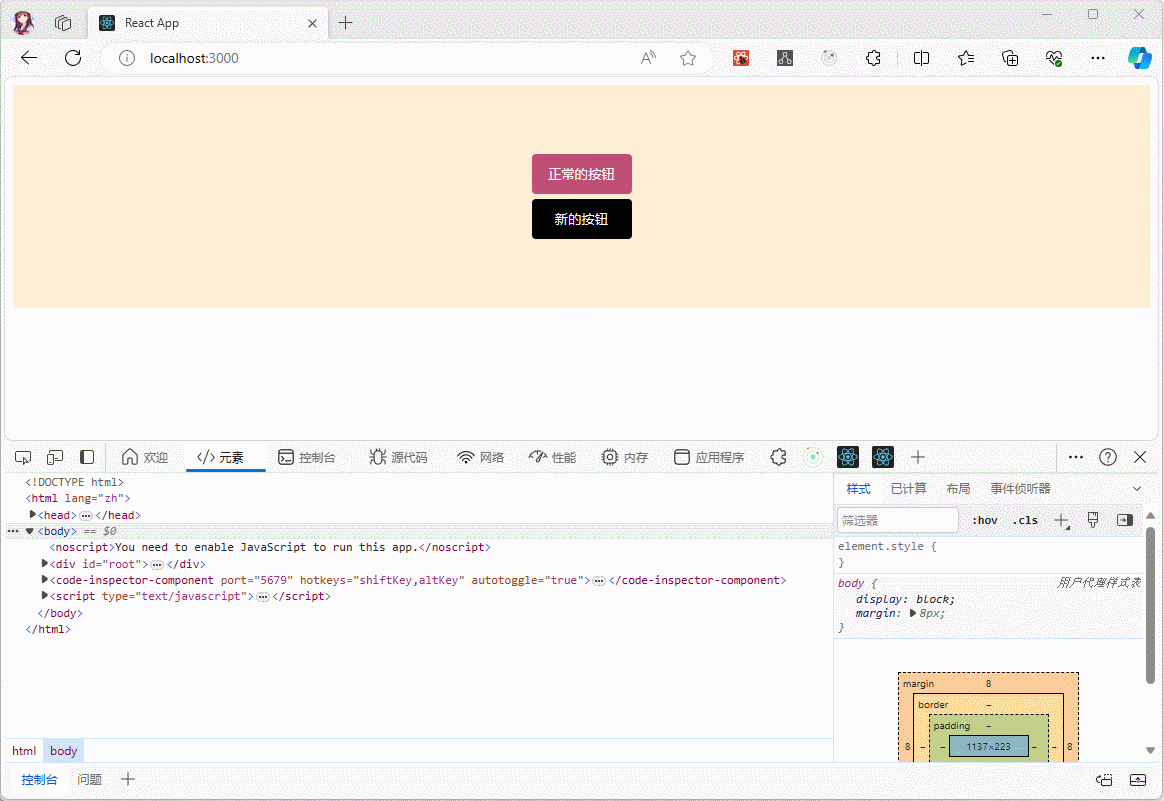Expand the div id root node
Viewport: 1164px width, 801px height.
click(x=45, y=564)
